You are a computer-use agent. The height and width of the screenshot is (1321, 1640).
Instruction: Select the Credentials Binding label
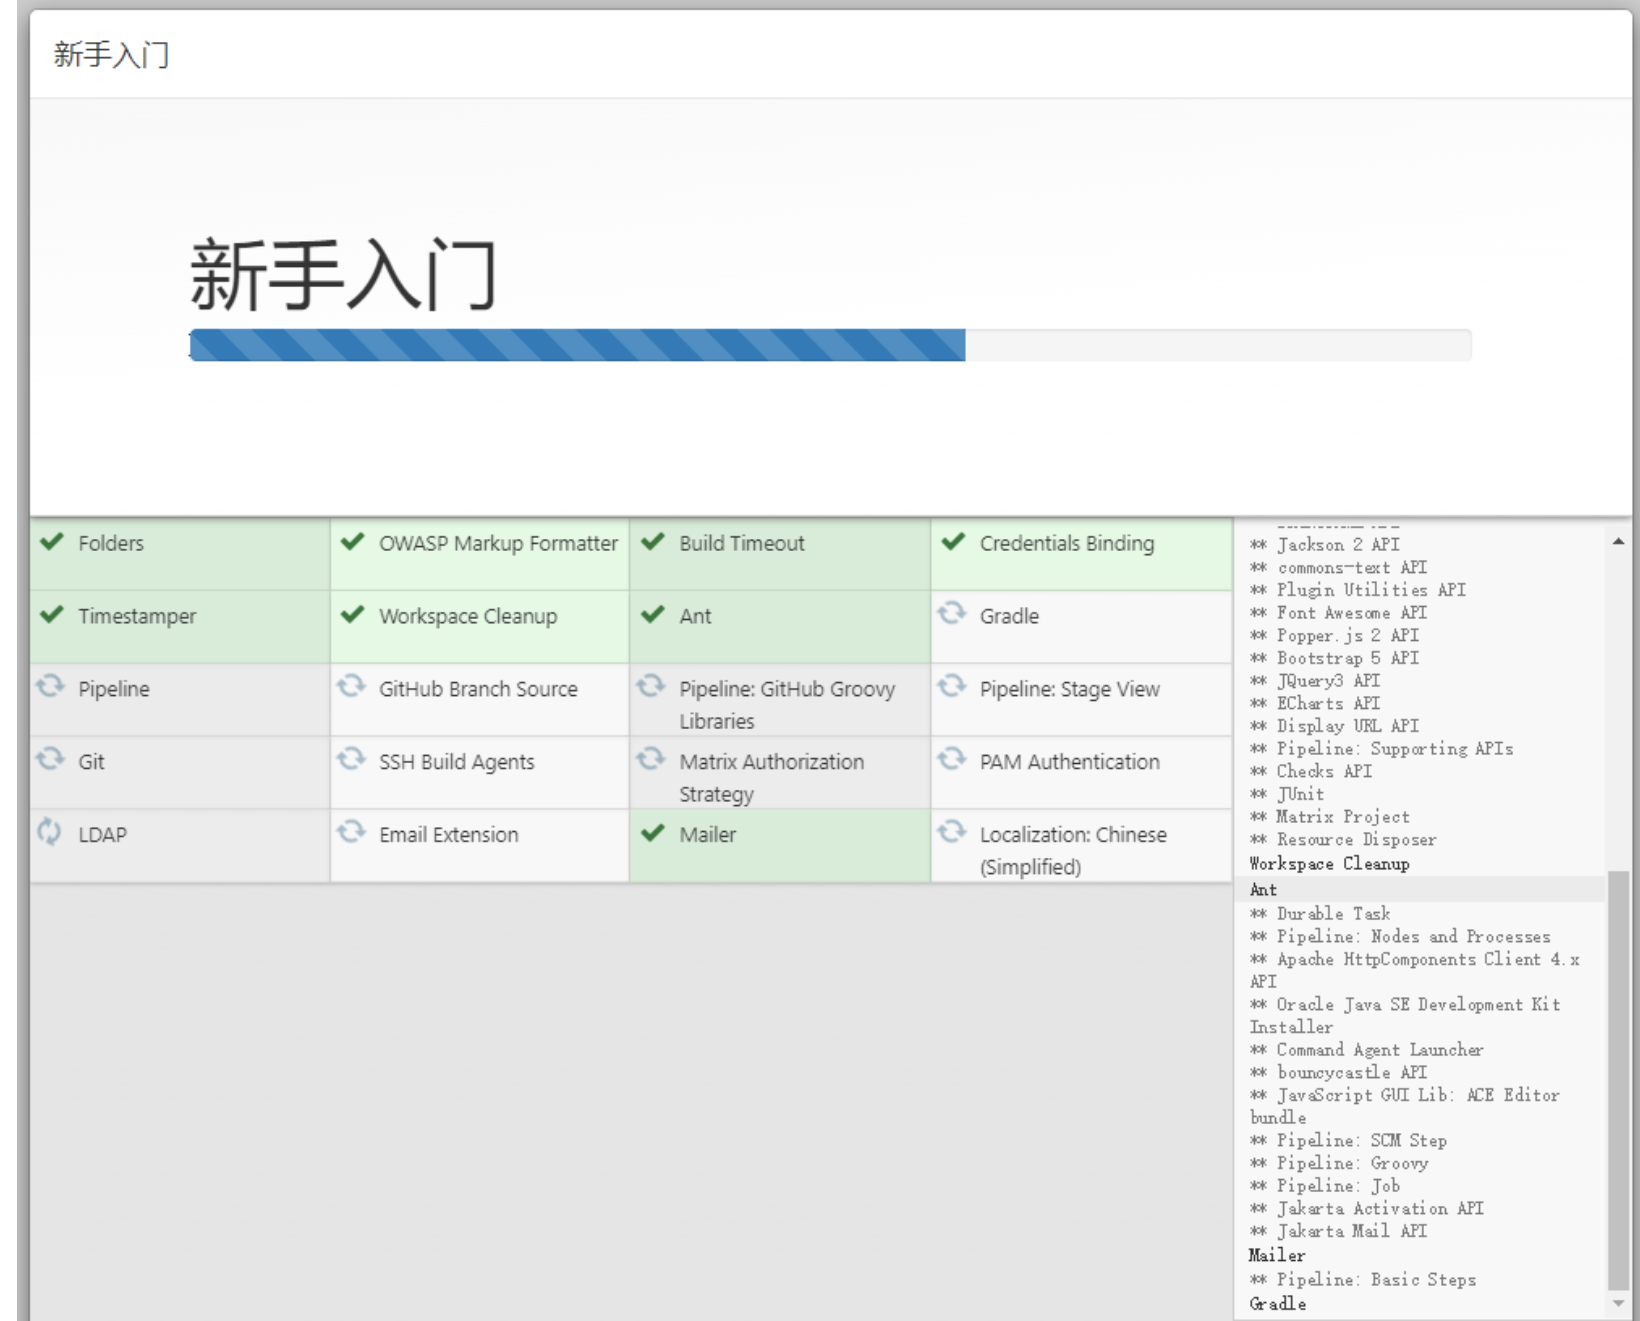click(1067, 543)
